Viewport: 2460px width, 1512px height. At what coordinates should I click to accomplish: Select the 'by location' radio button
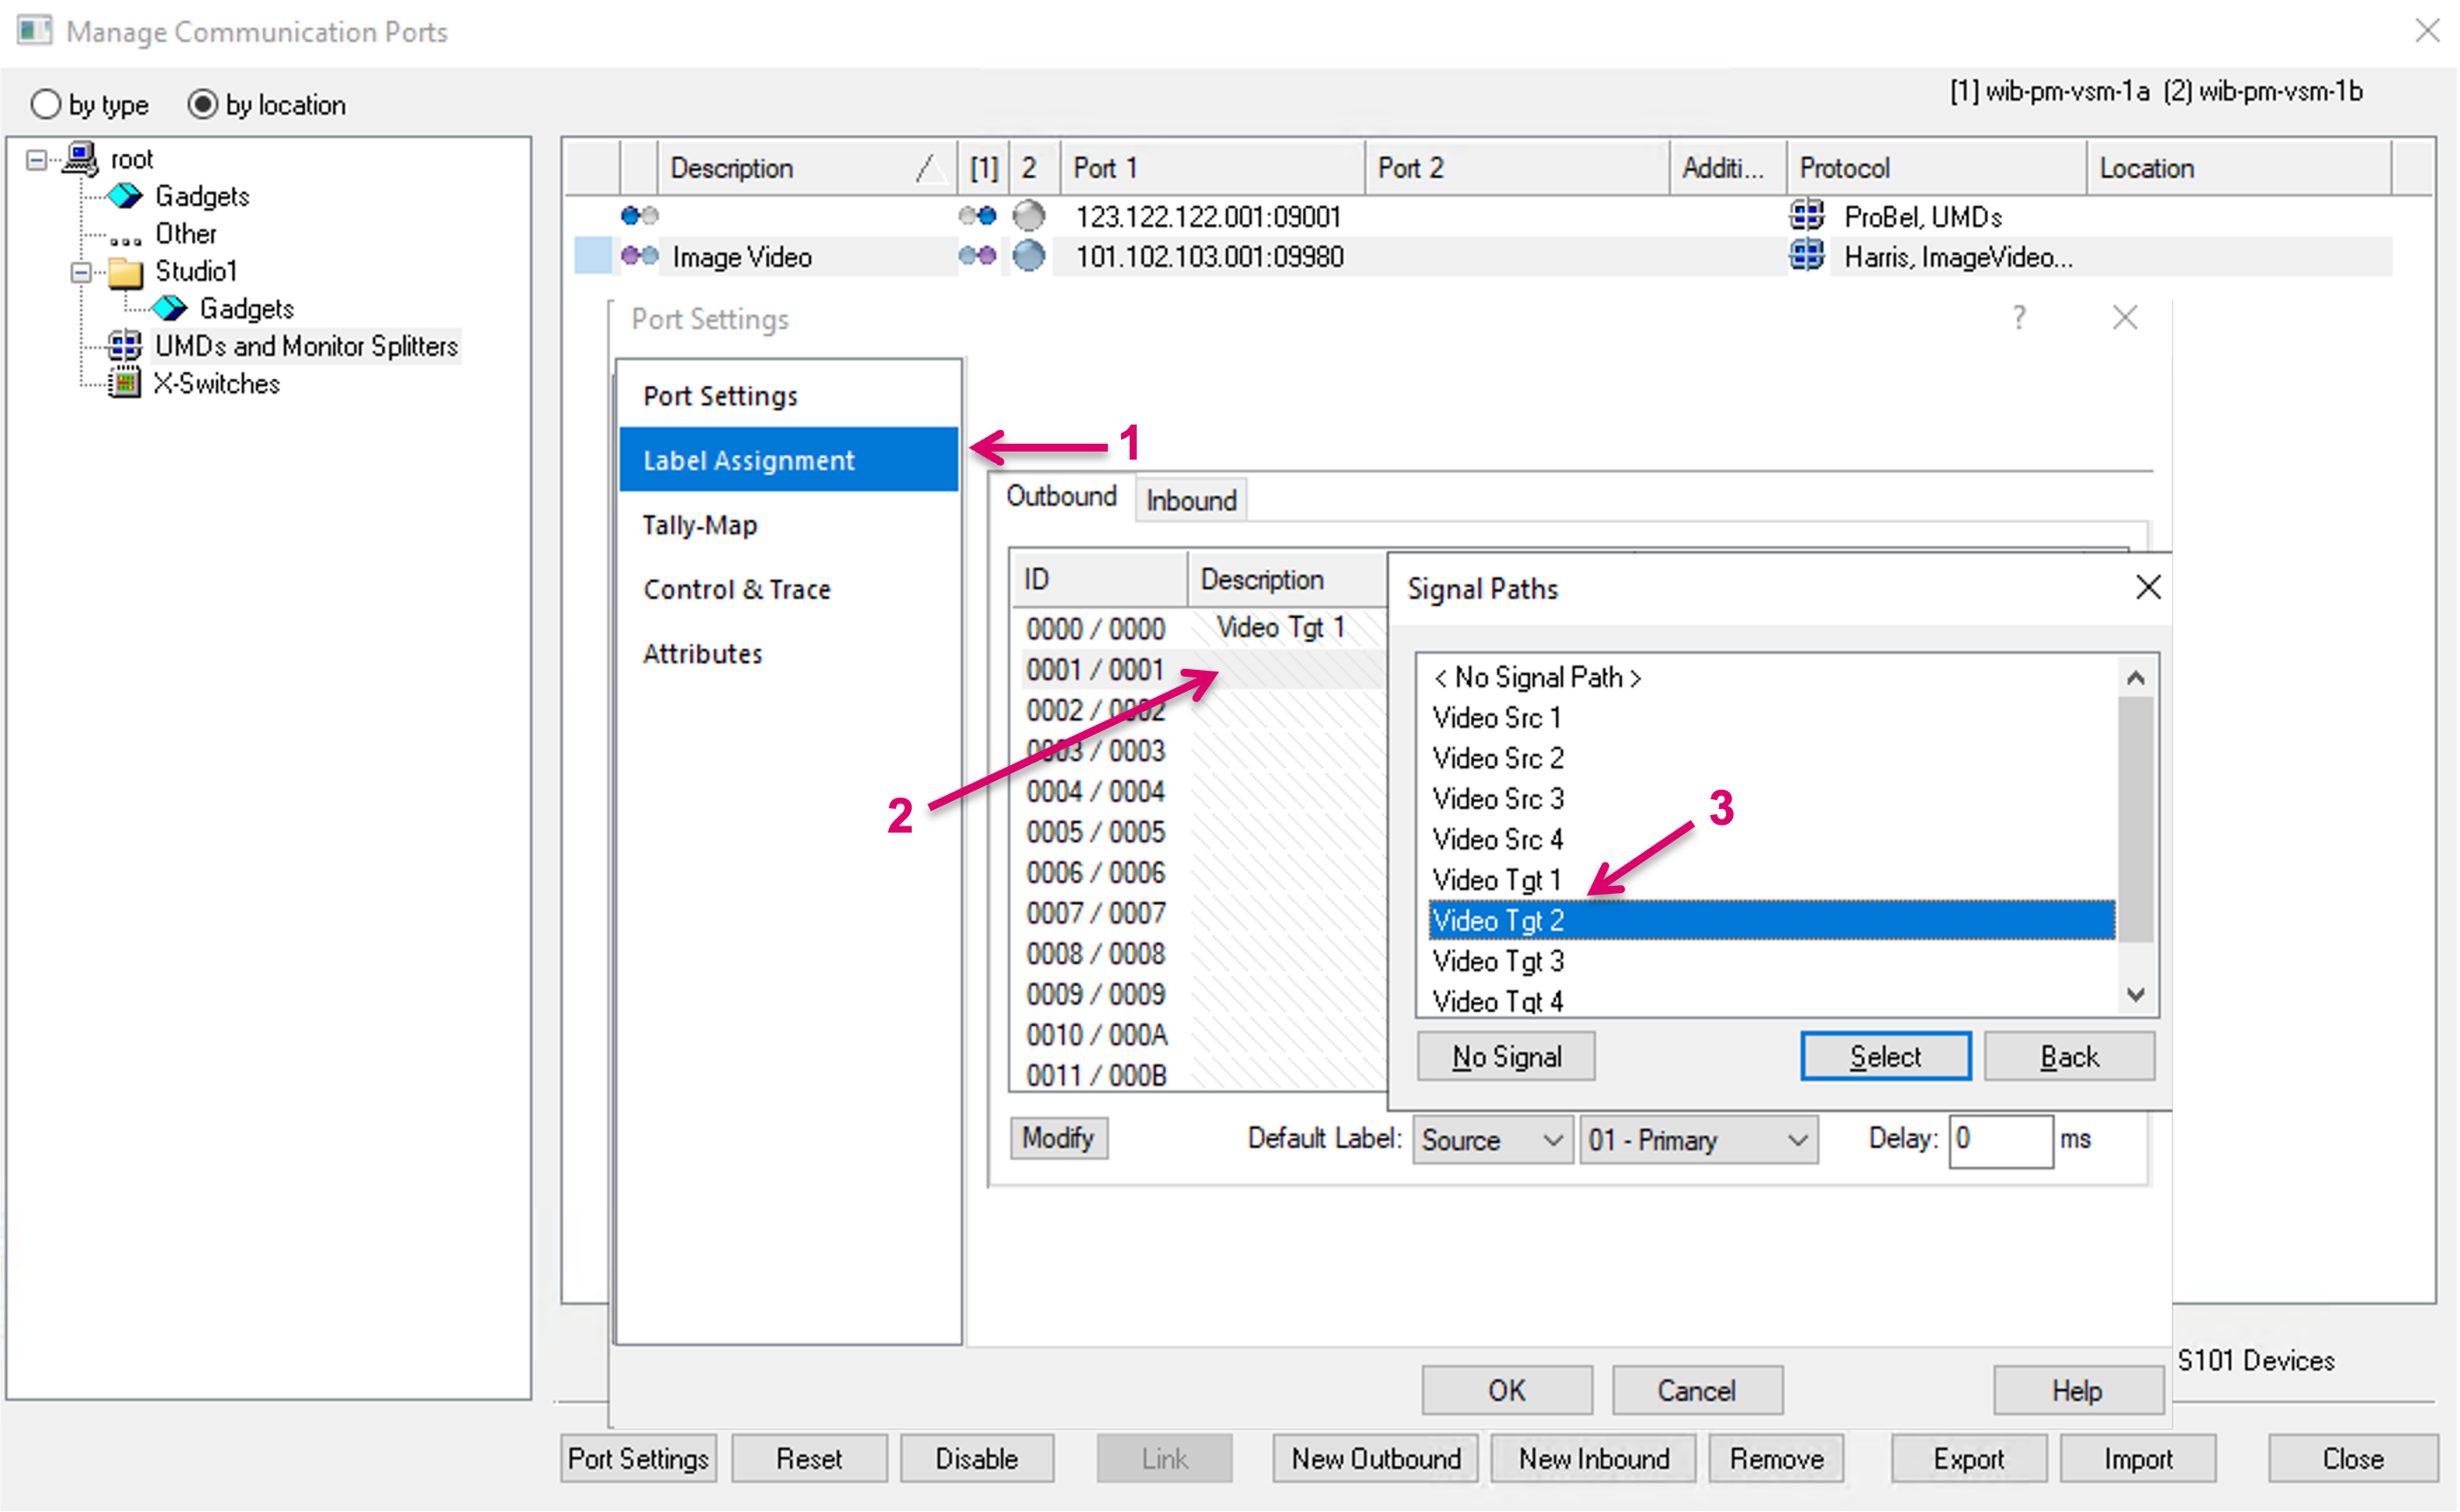[203, 104]
